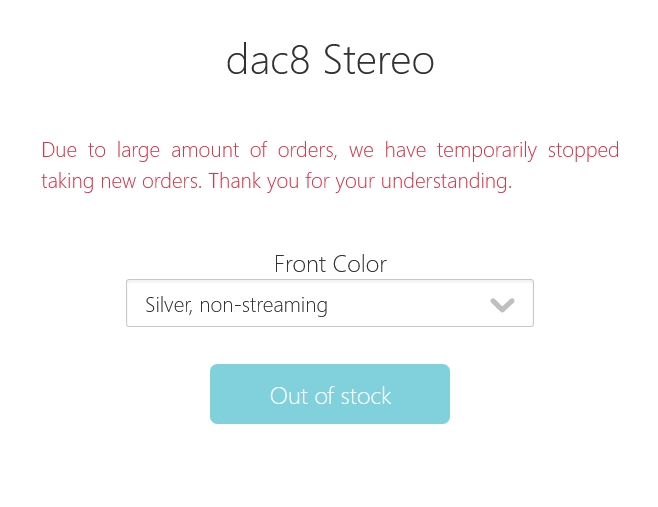Click the dropdown chevron arrow icon

pos(502,305)
